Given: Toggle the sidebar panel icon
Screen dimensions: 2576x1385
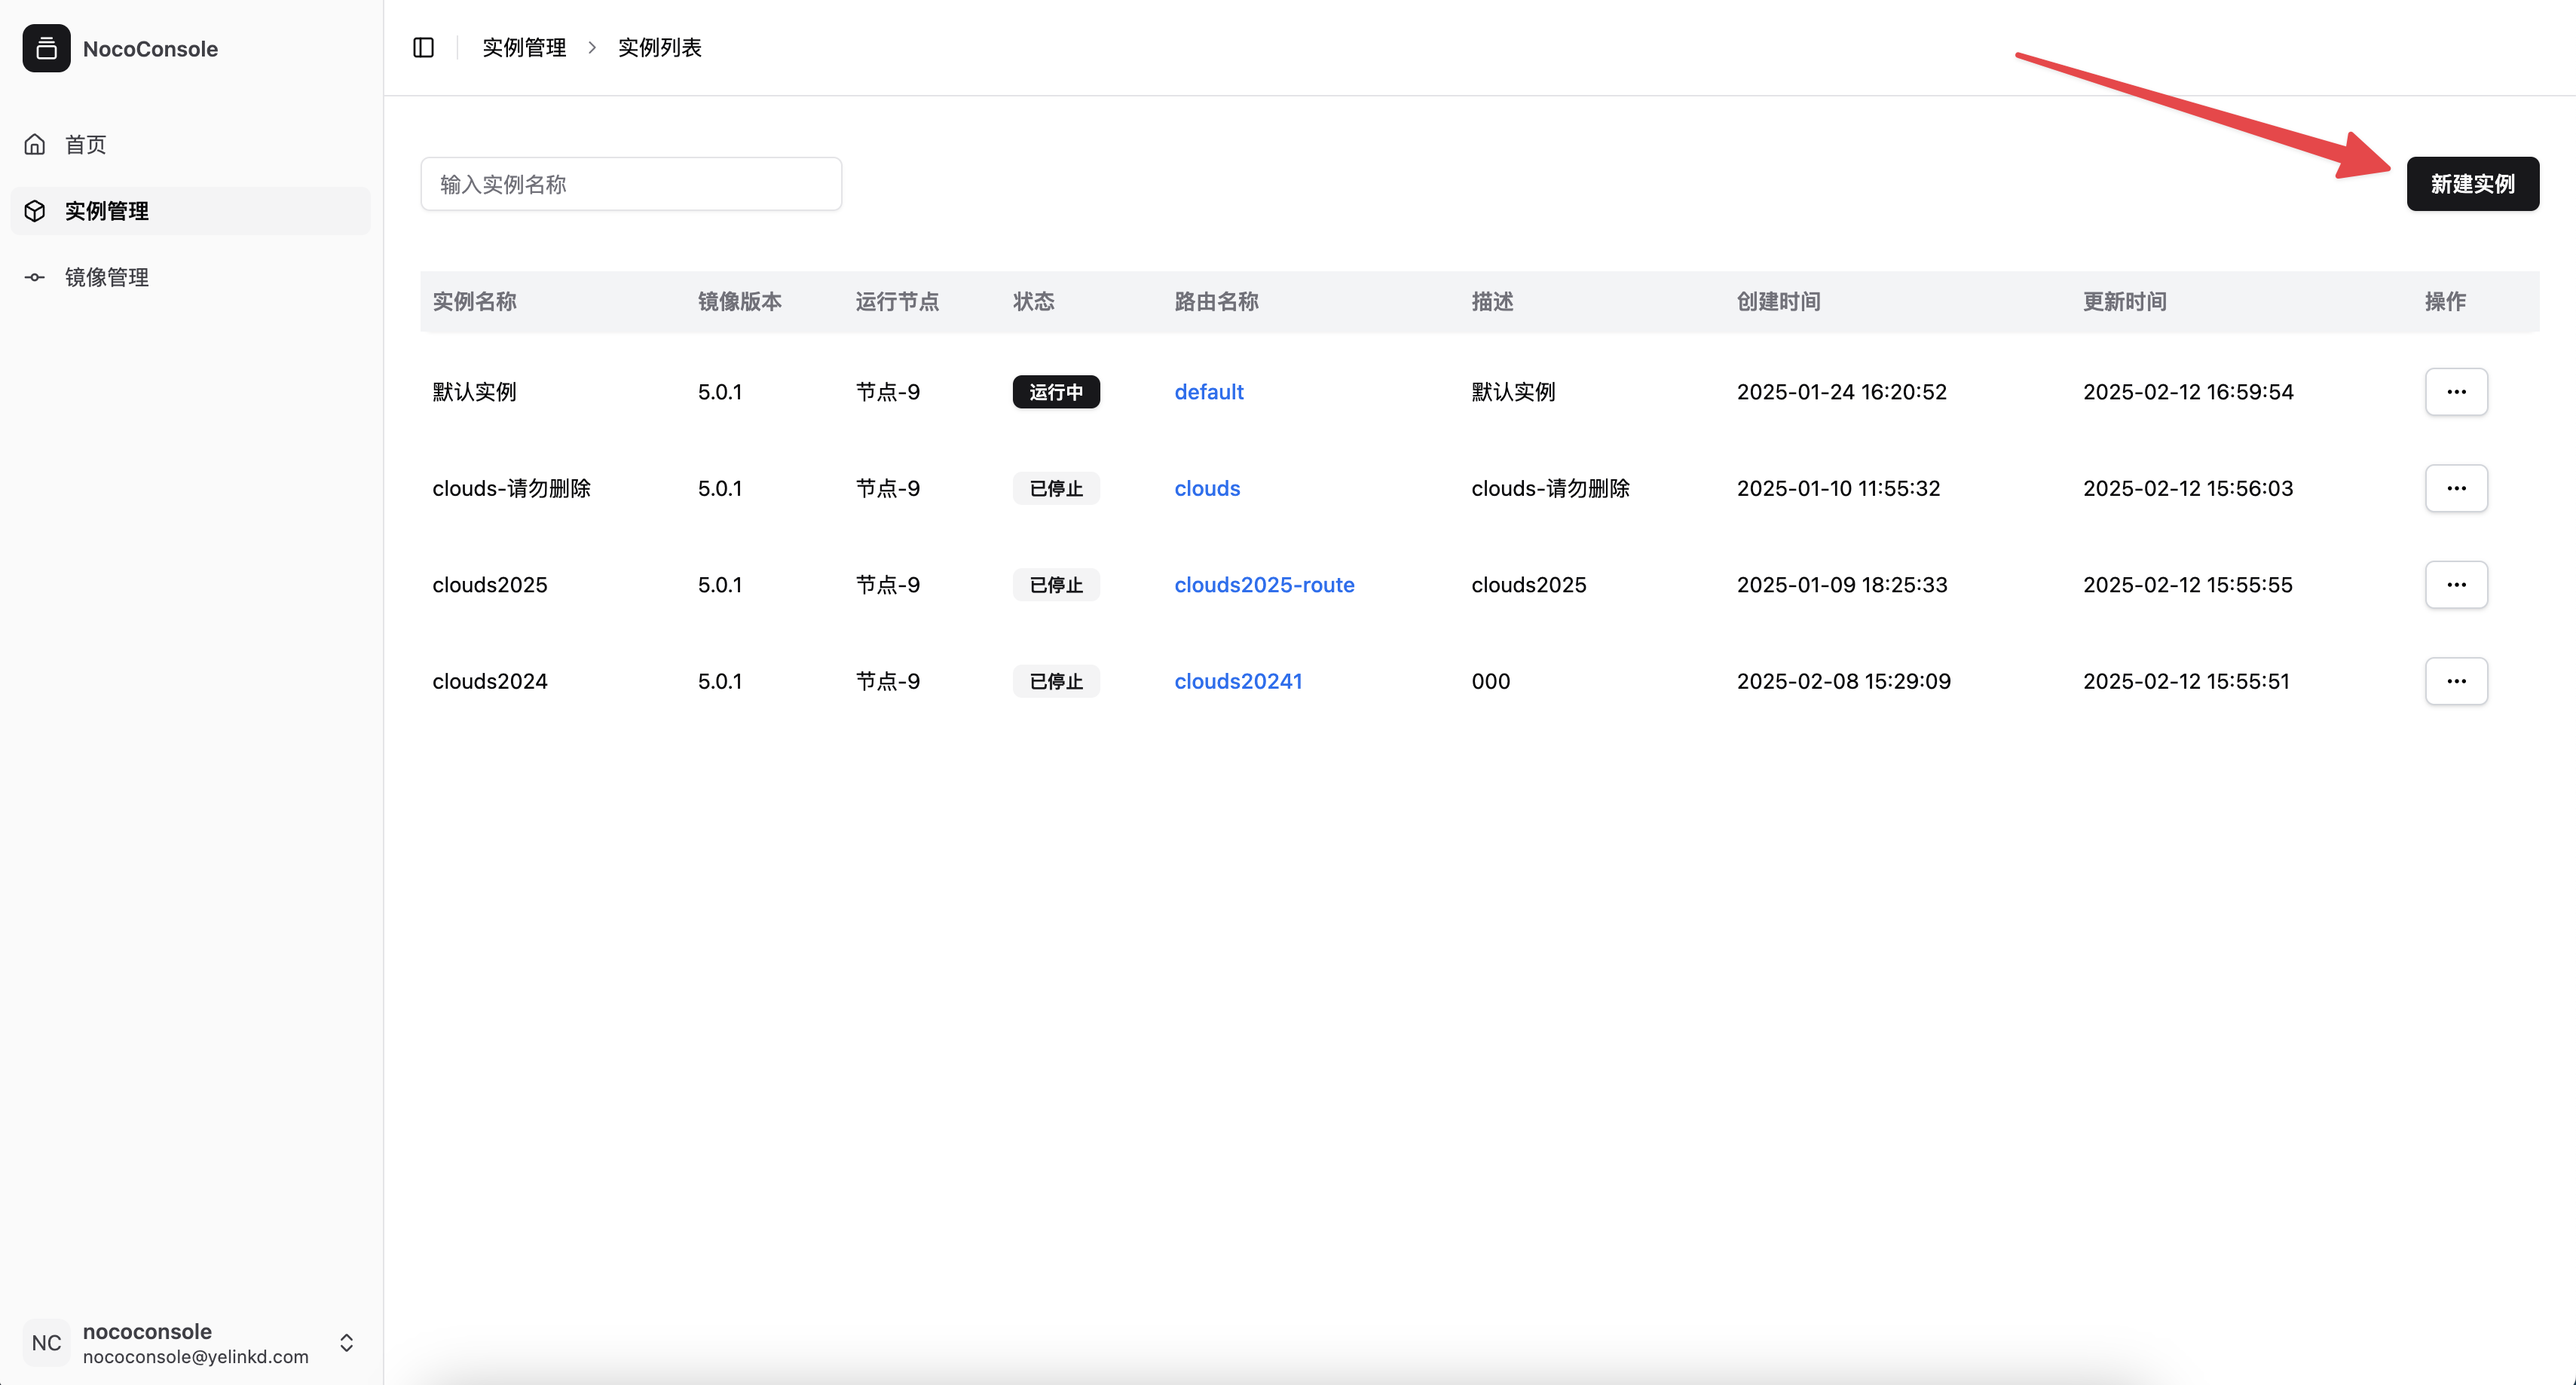Looking at the screenshot, I should 423,47.
